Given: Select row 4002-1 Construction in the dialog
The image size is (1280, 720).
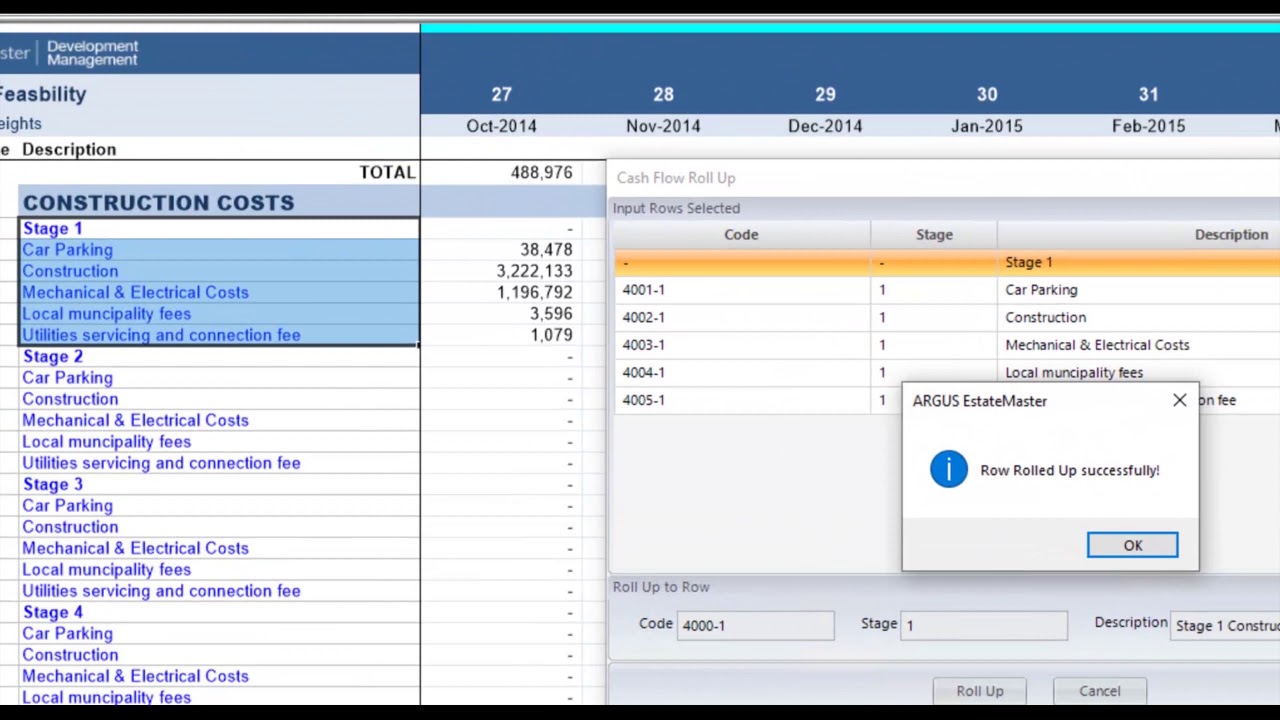Looking at the screenshot, I should pos(946,317).
